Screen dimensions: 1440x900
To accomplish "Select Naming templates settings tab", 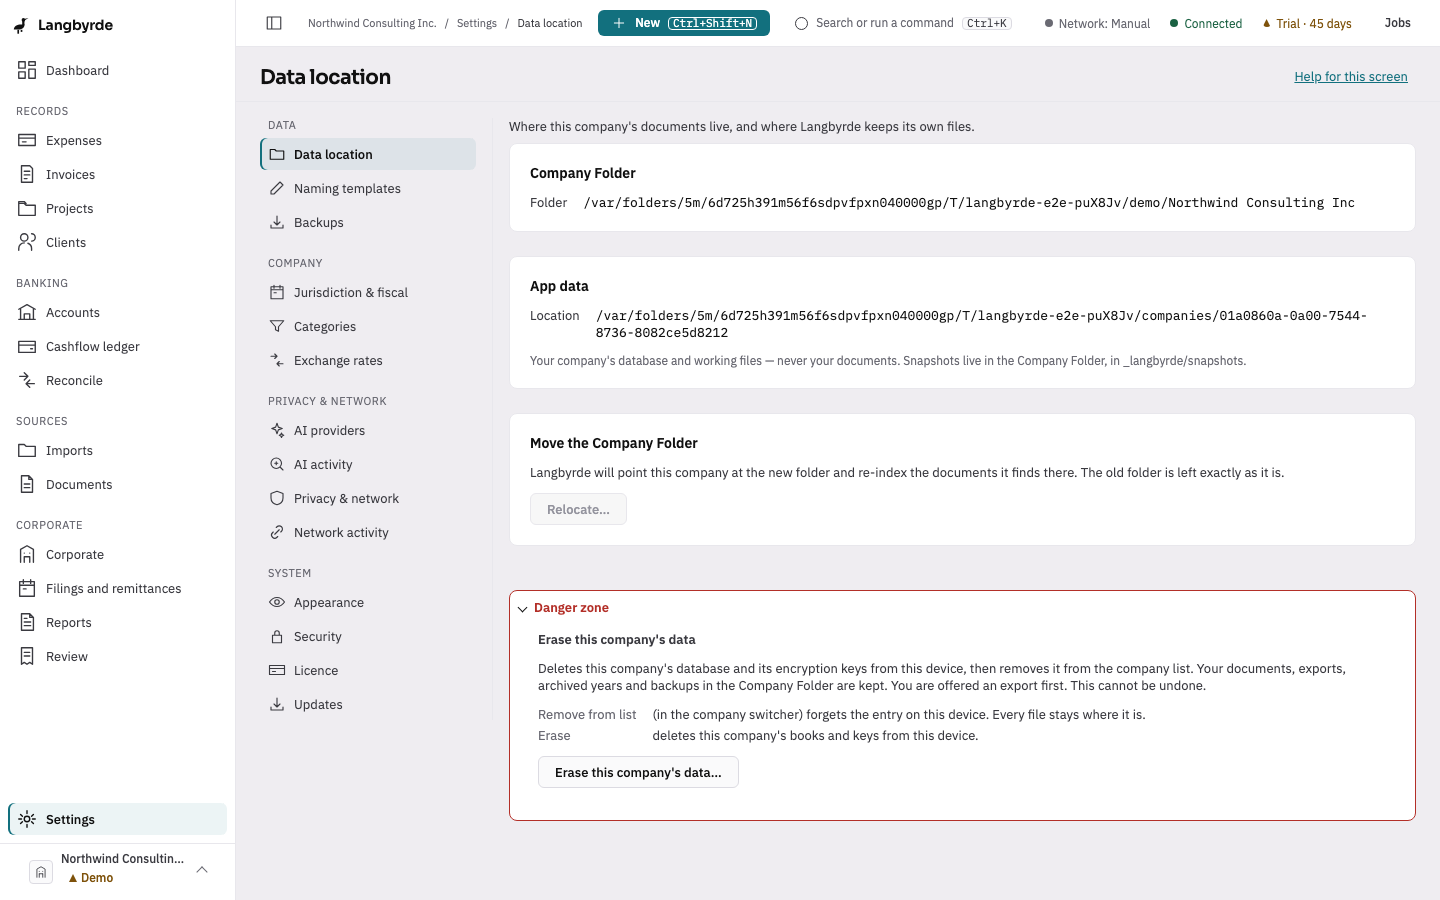I will click(x=368, y=188).
